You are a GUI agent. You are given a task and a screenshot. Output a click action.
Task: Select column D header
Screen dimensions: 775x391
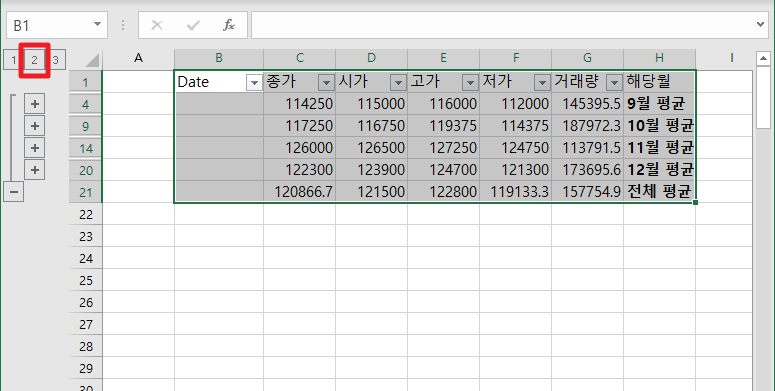pyautogui.click(x=372, y=59)
